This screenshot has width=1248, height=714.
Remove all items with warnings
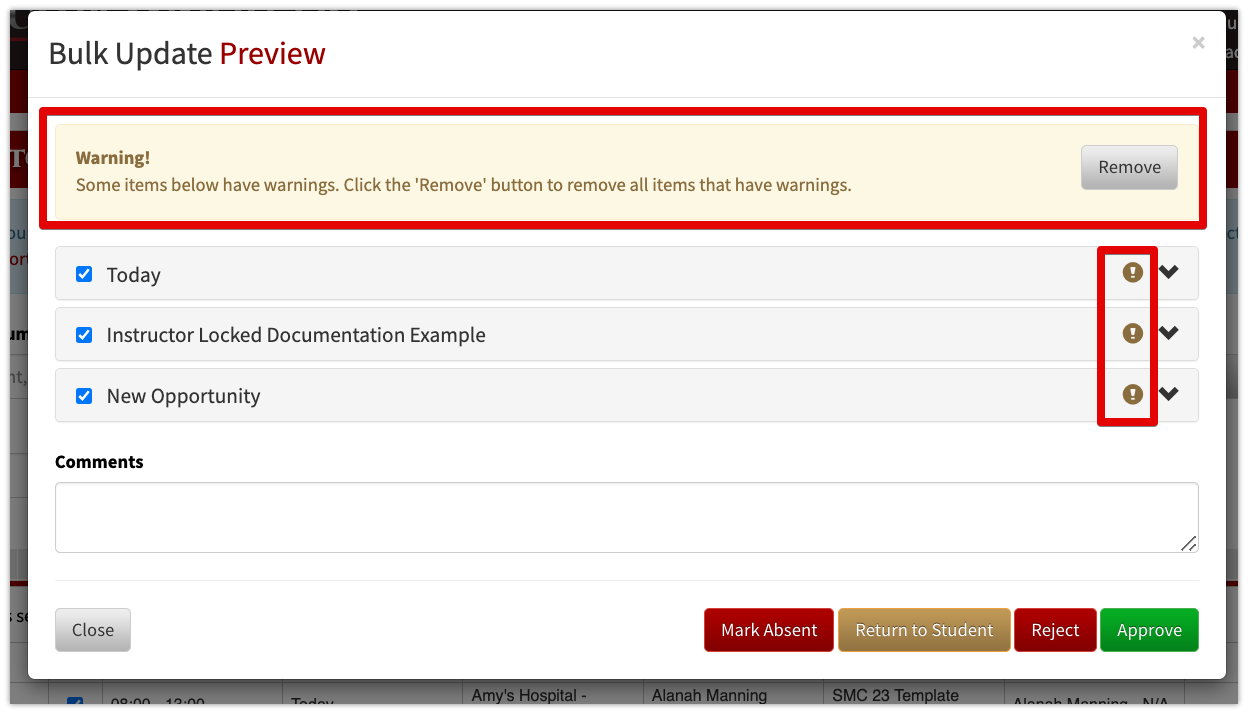(x=1129, y=167)
